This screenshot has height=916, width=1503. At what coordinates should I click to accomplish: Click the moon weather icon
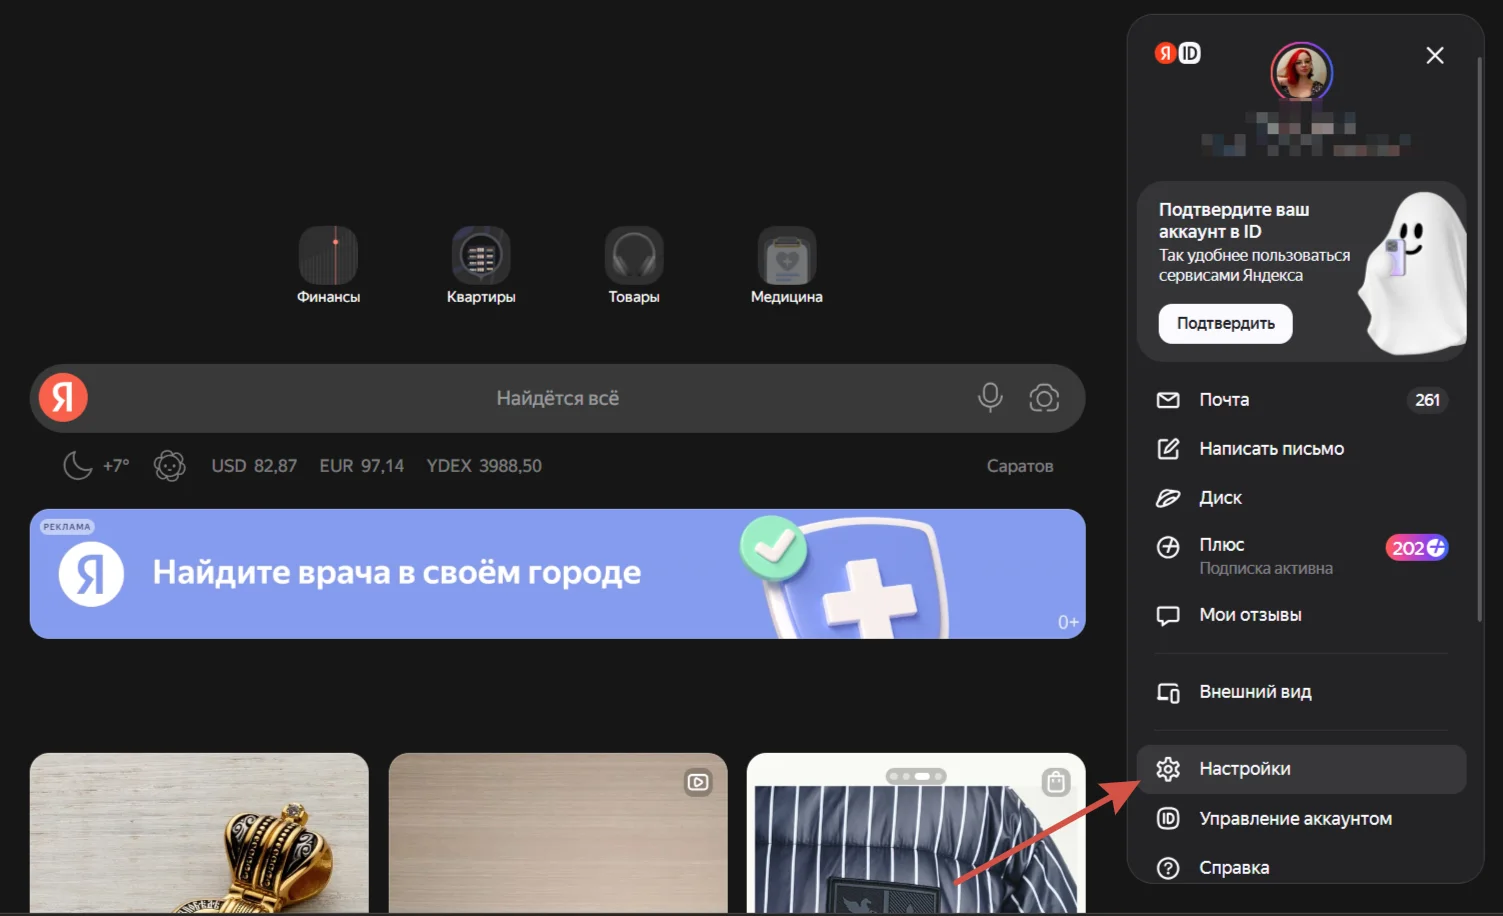click(x=78, y=465)
